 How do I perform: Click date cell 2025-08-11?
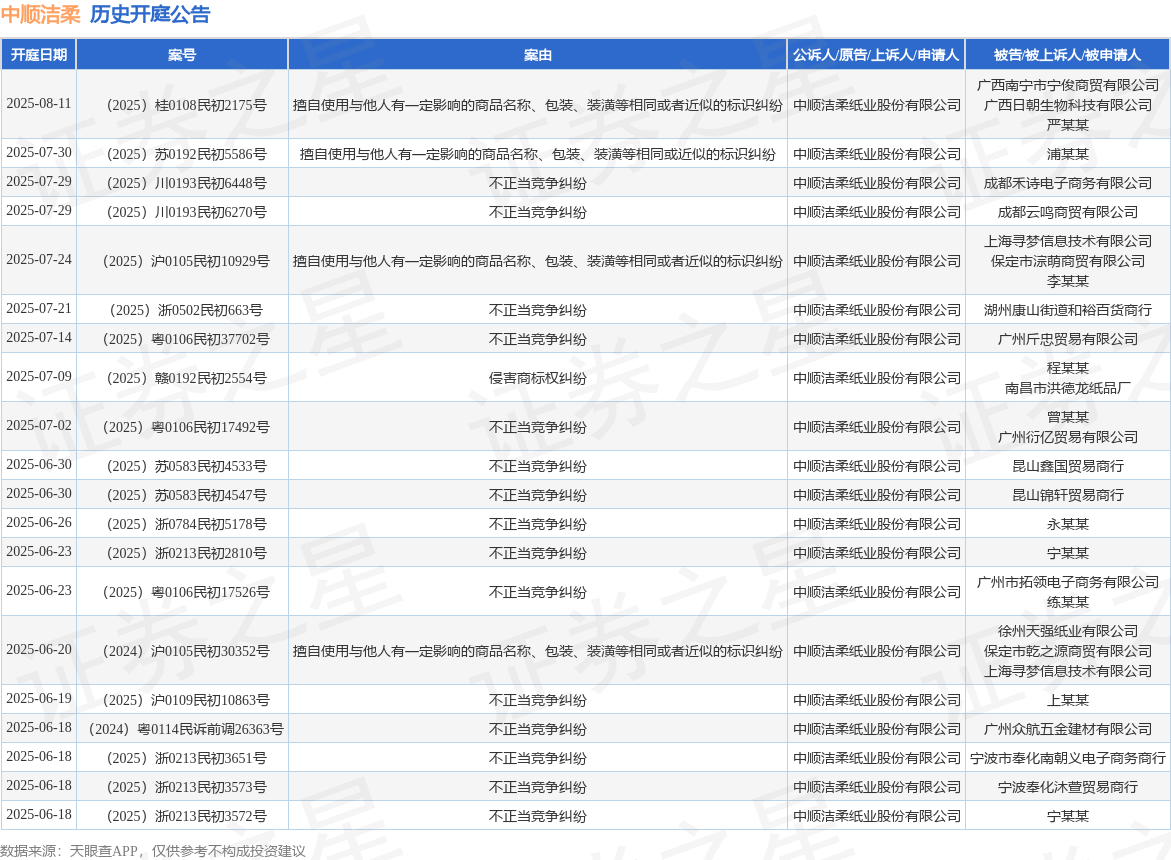(39, 104)
